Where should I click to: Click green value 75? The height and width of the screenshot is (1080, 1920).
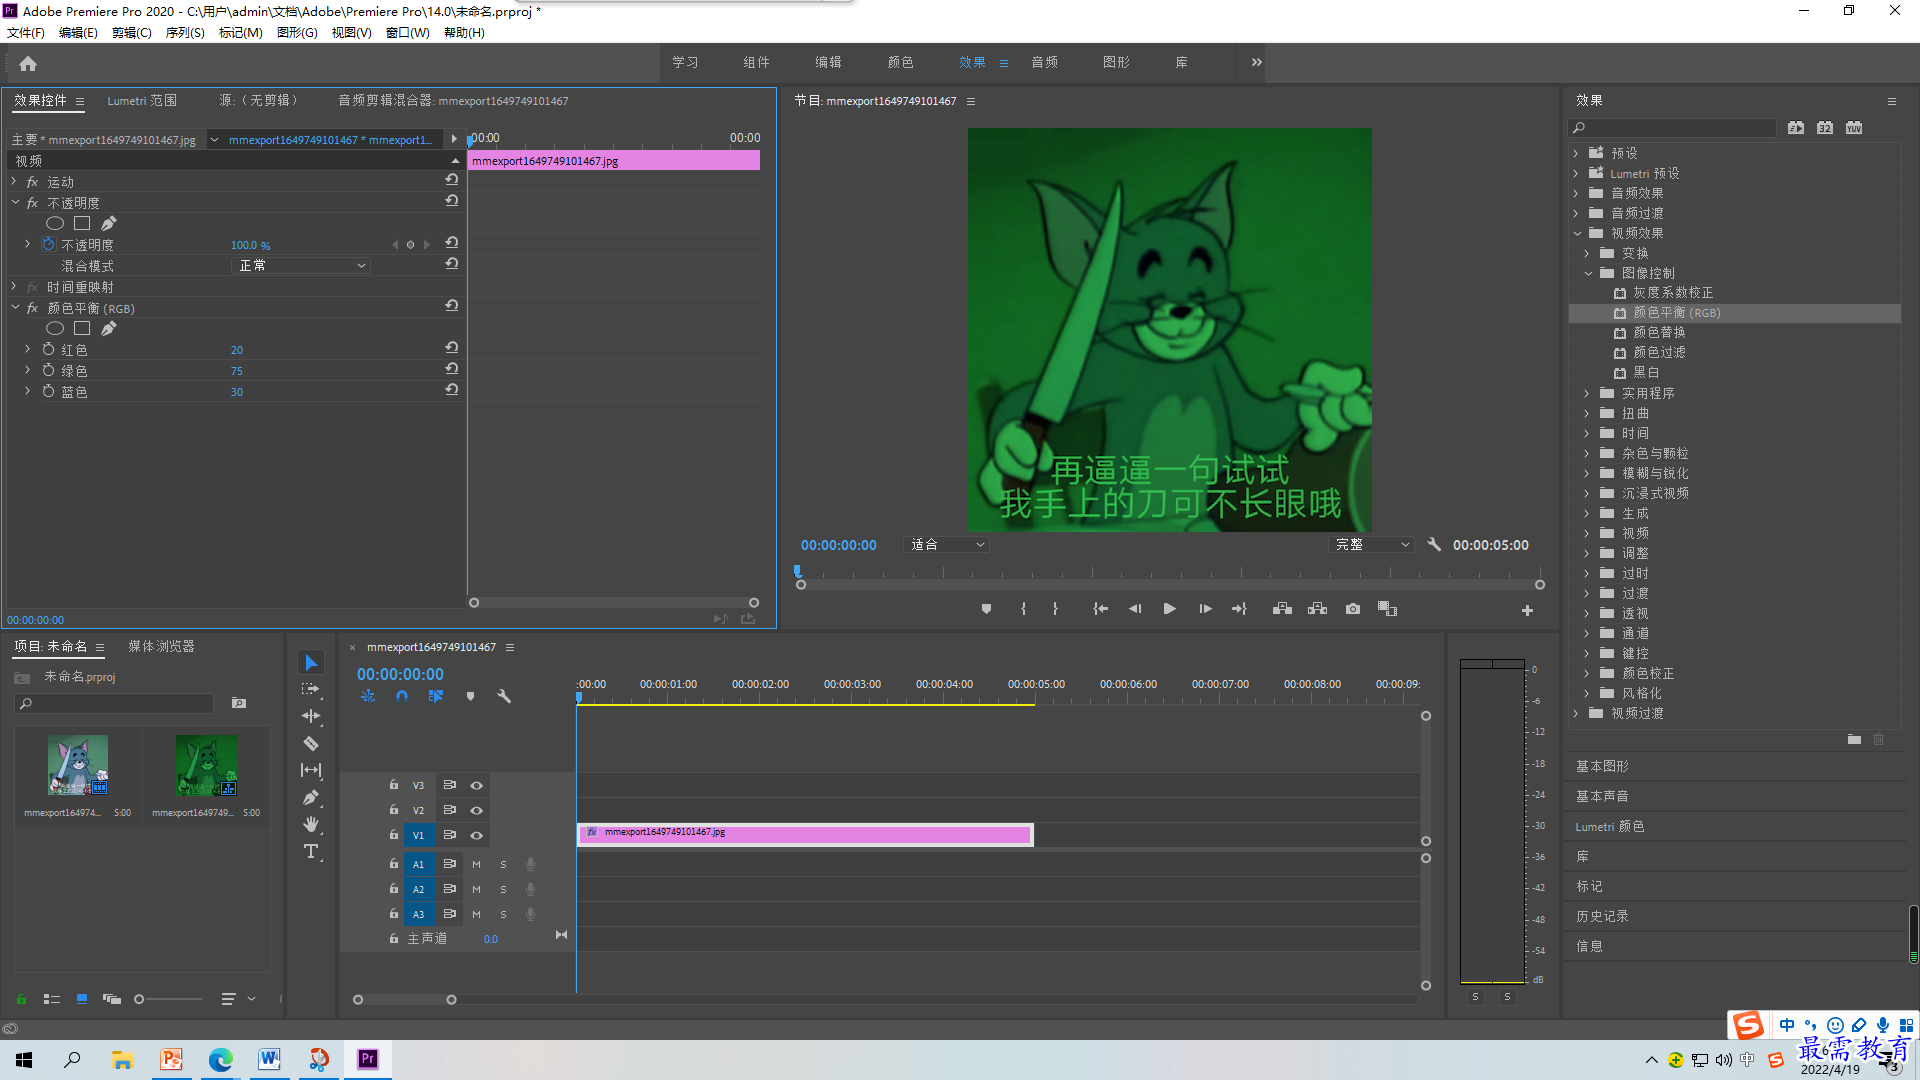click(237, 371)
